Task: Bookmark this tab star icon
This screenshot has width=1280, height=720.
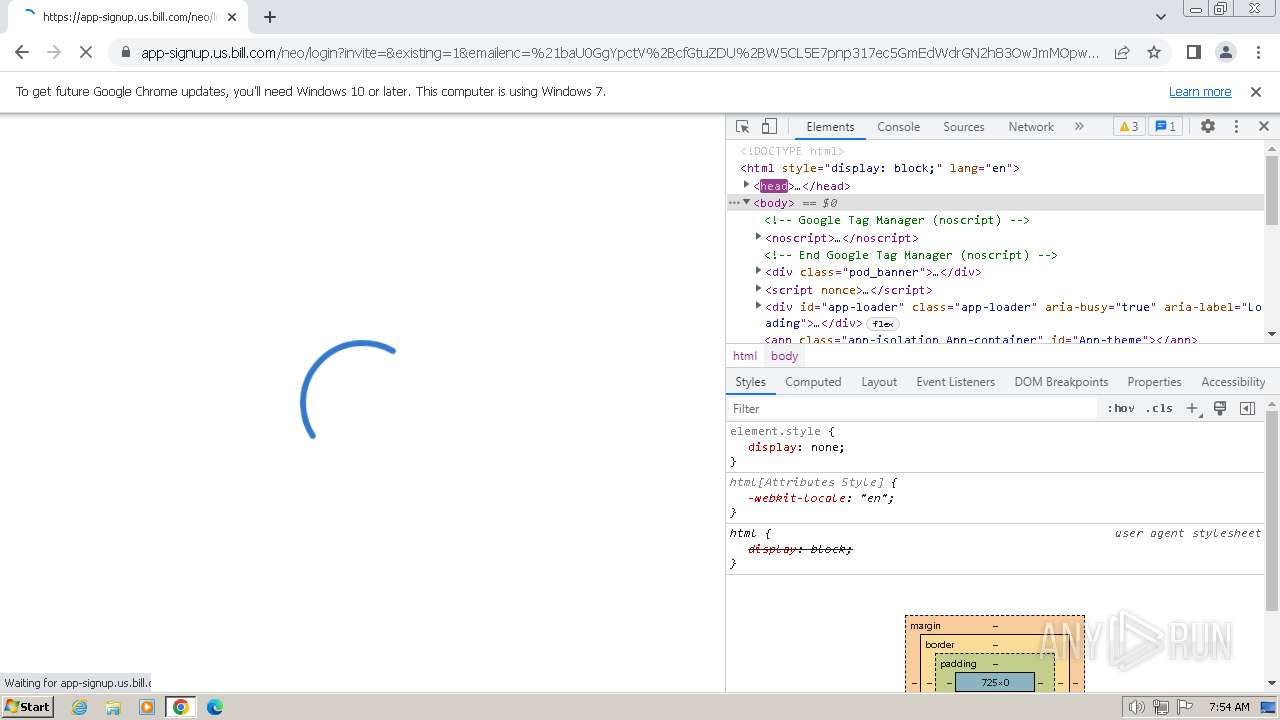Action: (1154, 53)
